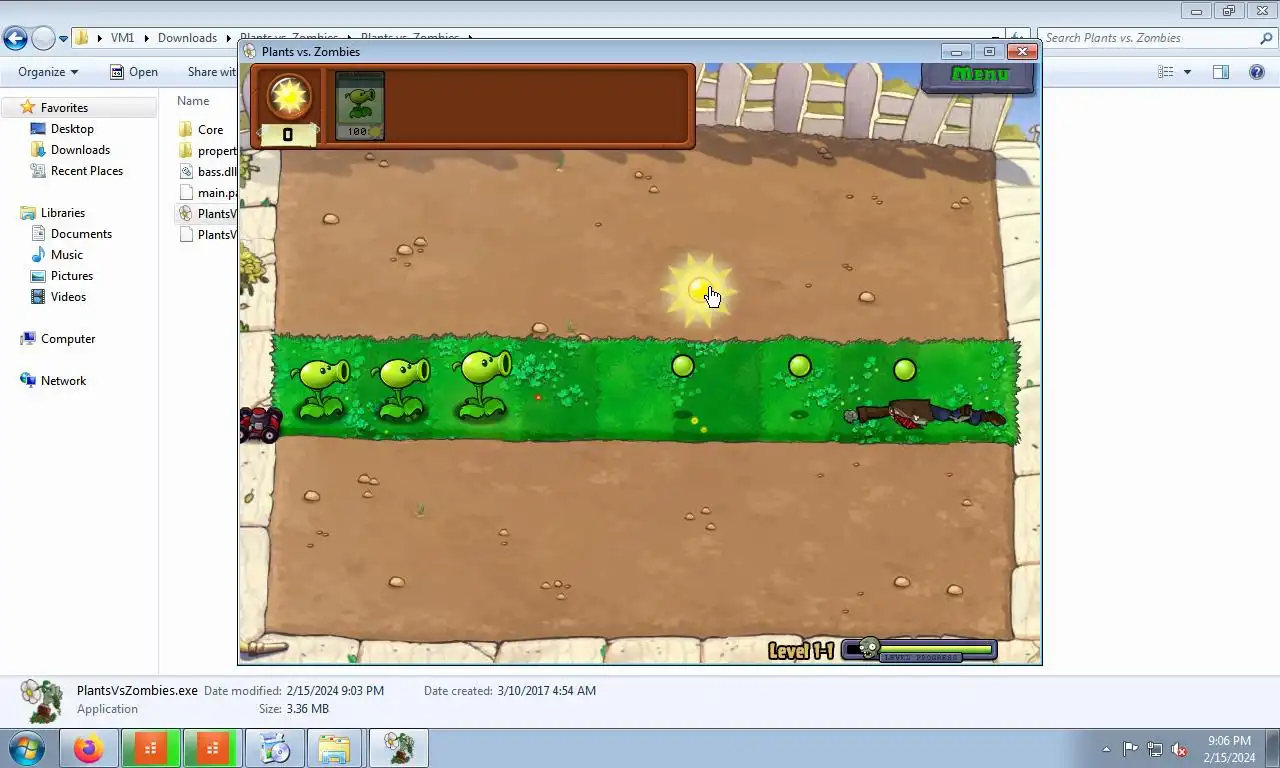Viewport: 1280px width, 768px height.
Task: Open the recent locations dropdown arrow
Action: [x=63, y=39]
